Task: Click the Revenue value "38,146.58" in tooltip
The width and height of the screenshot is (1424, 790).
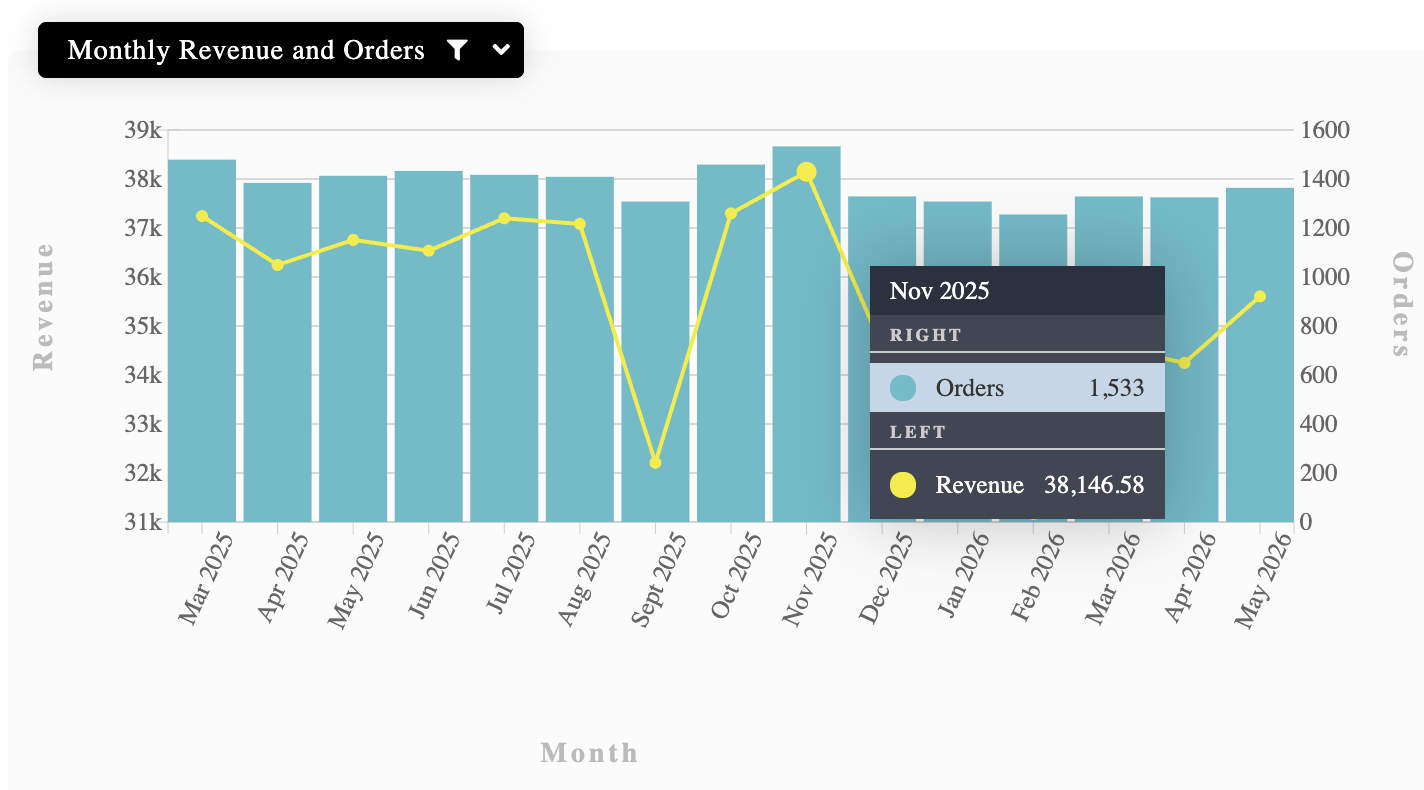Action: tap(1094, 485)
